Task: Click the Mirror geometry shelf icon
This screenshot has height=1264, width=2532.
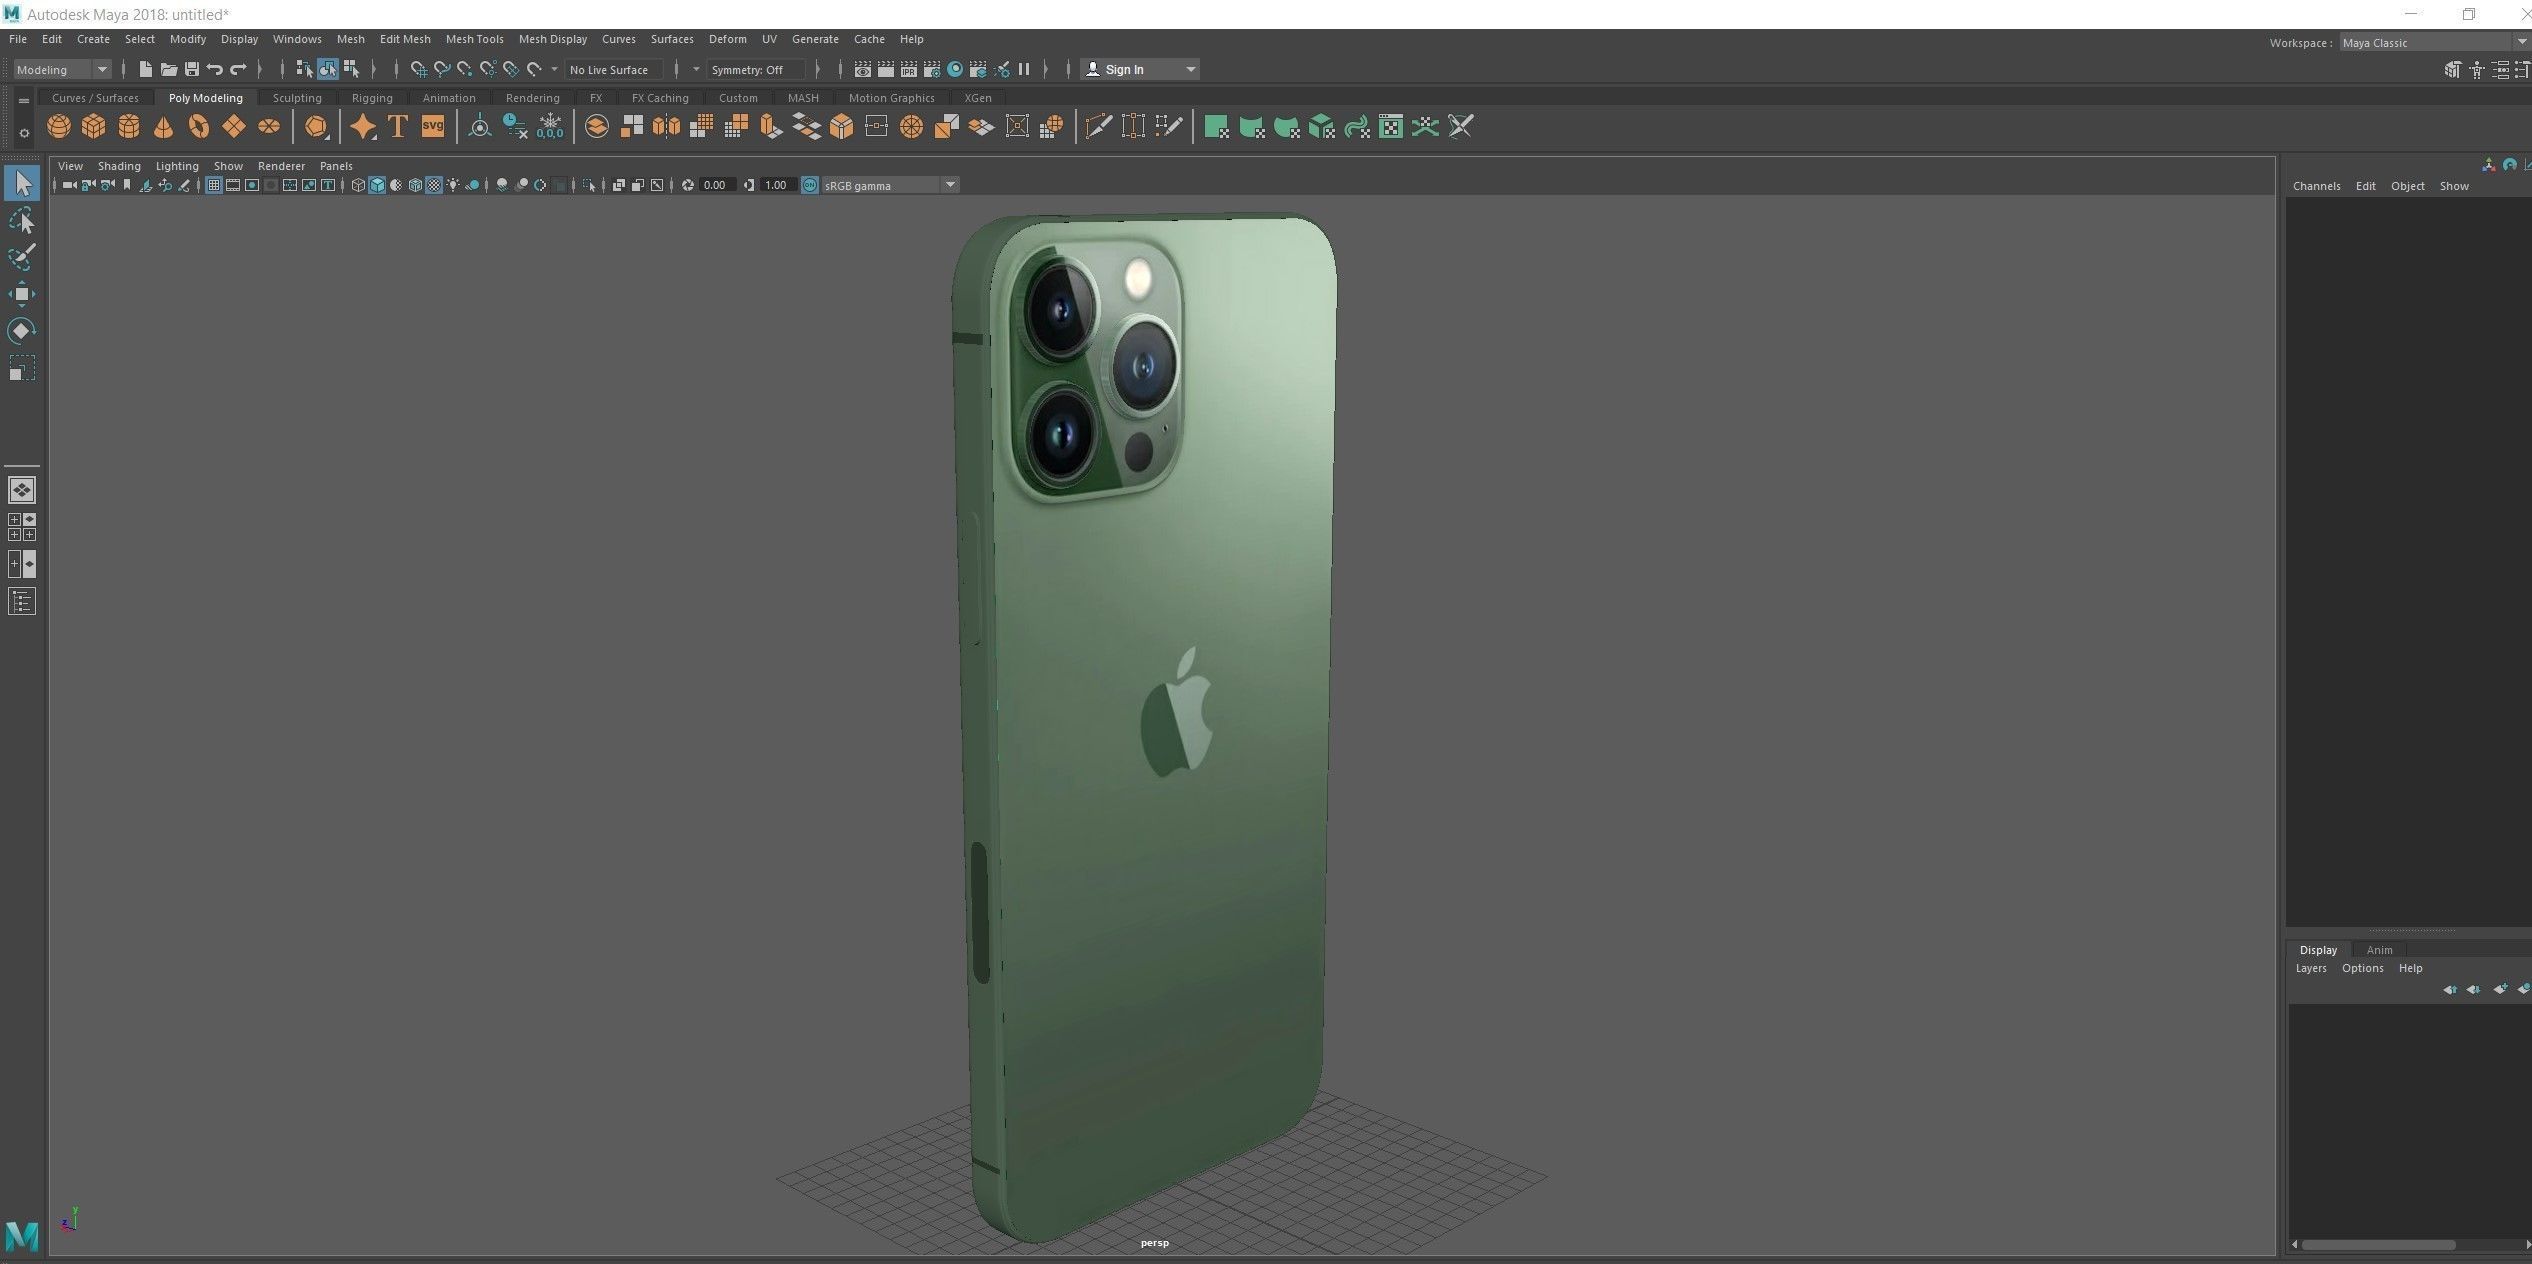Action: [666, 127]
